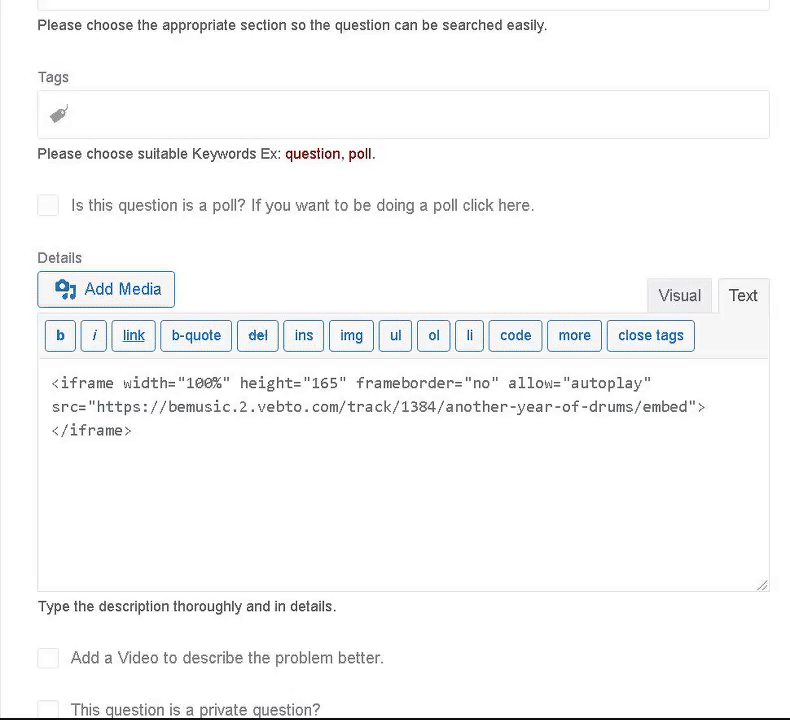Image resolution: width=790 pixels, height=720 pixels.
Task: Open Add Media dialog
Action: click(106, 290)
